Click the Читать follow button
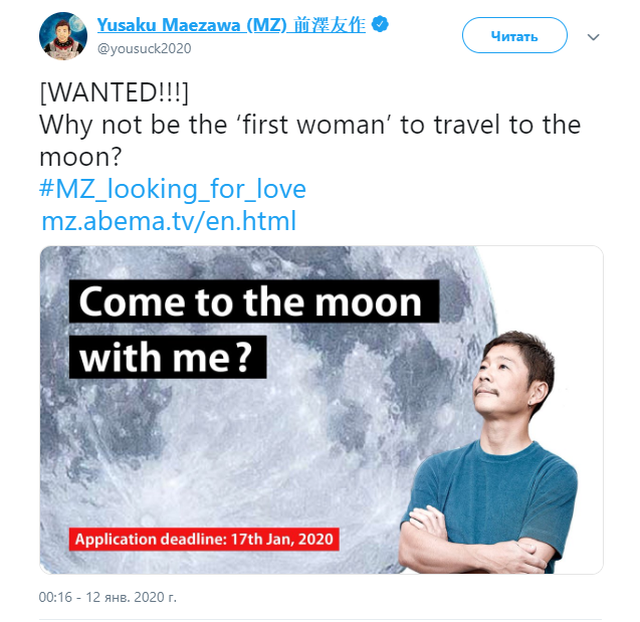Screen dimensions: 640x622 pos(515,36)
